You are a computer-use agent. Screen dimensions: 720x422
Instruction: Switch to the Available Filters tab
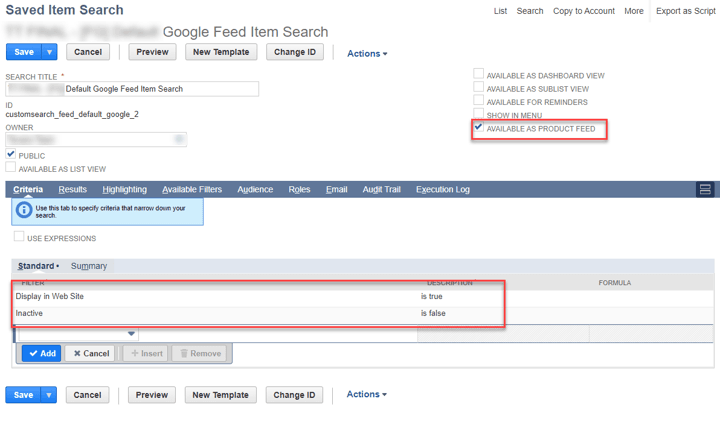192,190
